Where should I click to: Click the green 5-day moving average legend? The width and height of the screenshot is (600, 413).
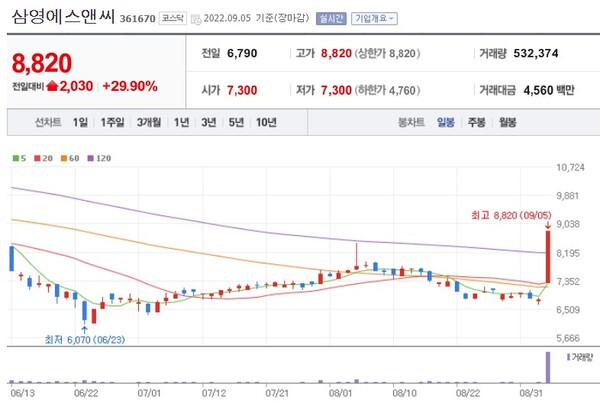click(x=19, y=158)
